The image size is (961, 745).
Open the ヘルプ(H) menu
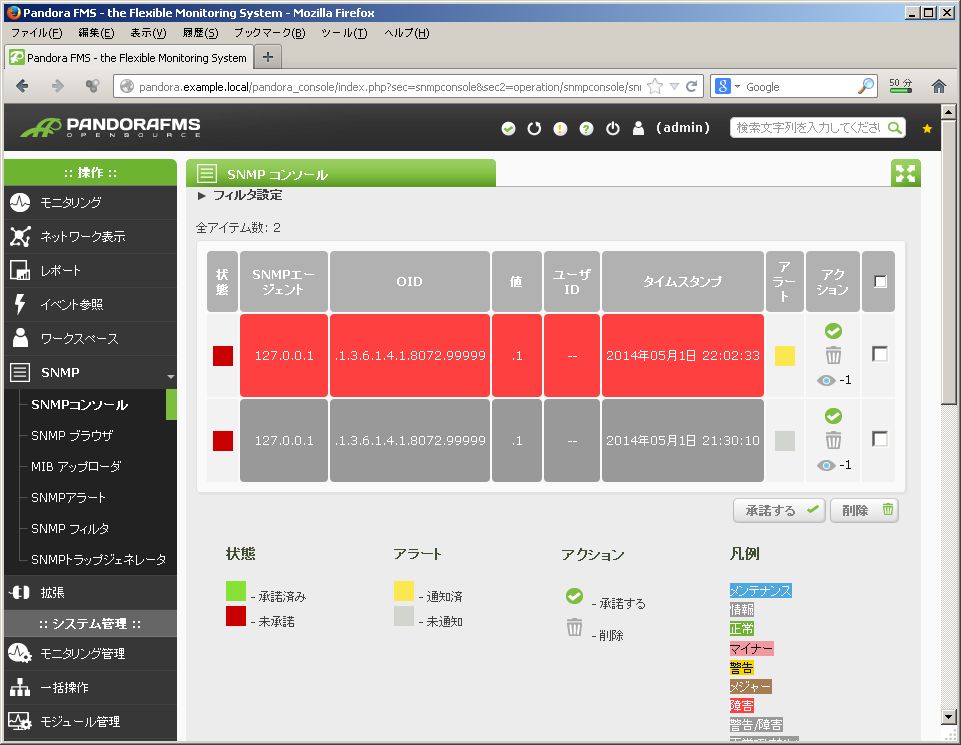click(406, 33)
